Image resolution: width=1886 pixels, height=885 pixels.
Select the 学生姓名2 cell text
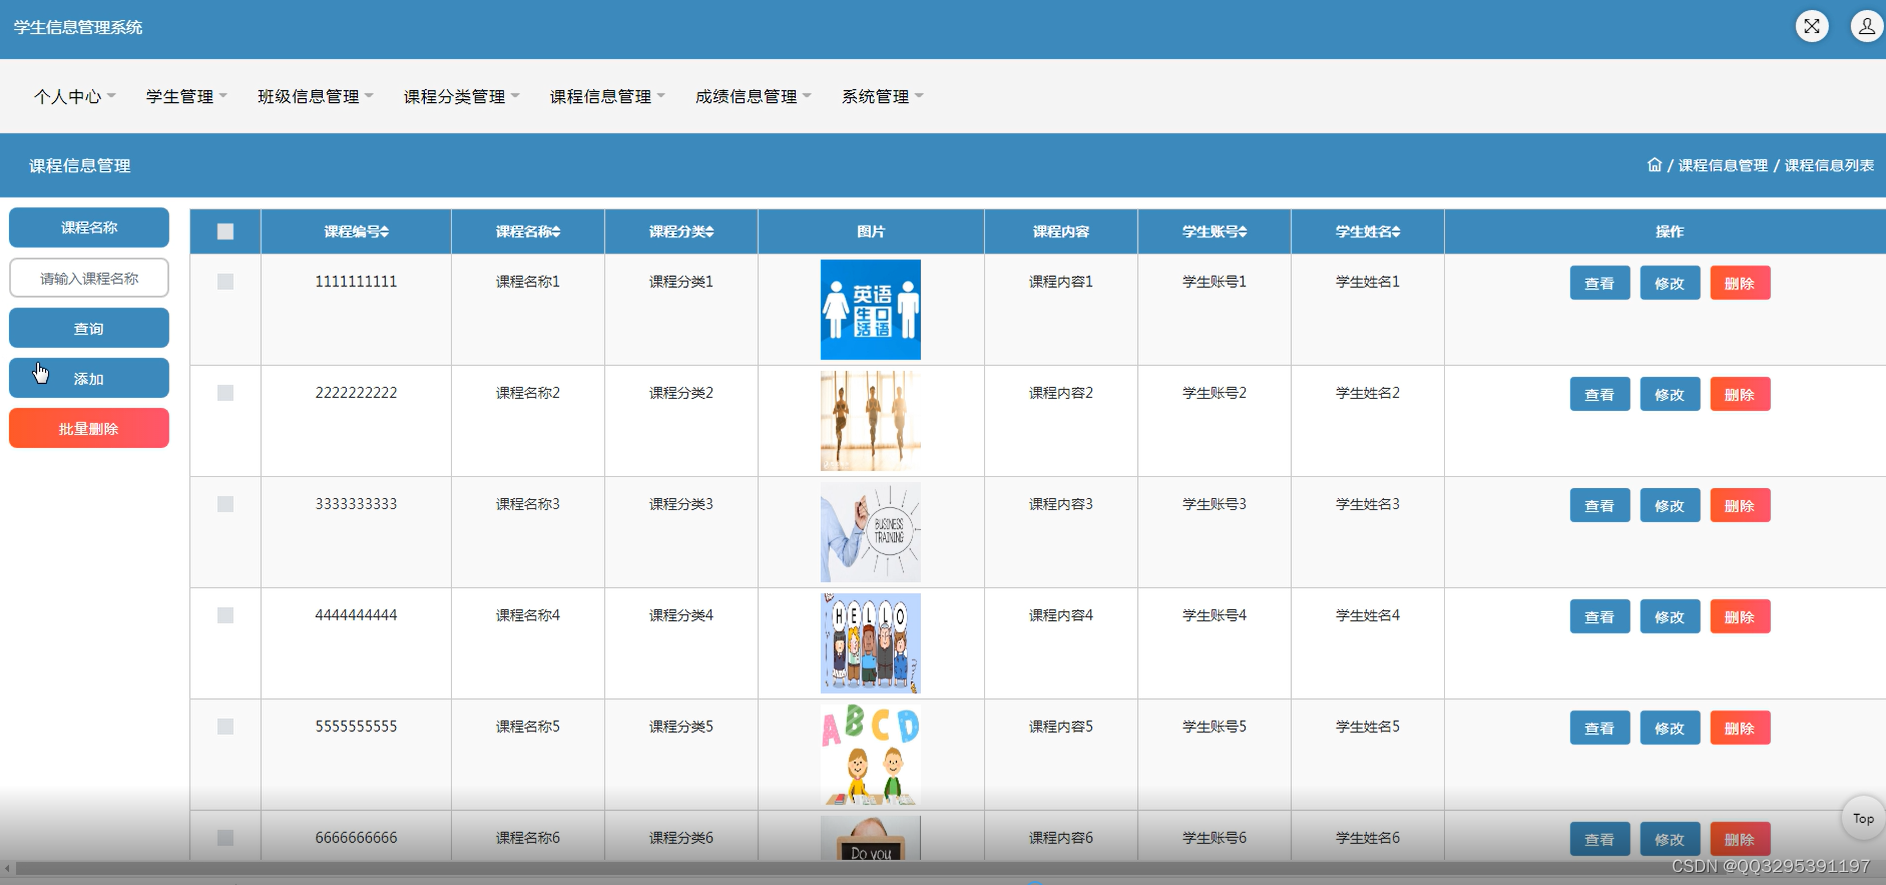click(1367, 393)
